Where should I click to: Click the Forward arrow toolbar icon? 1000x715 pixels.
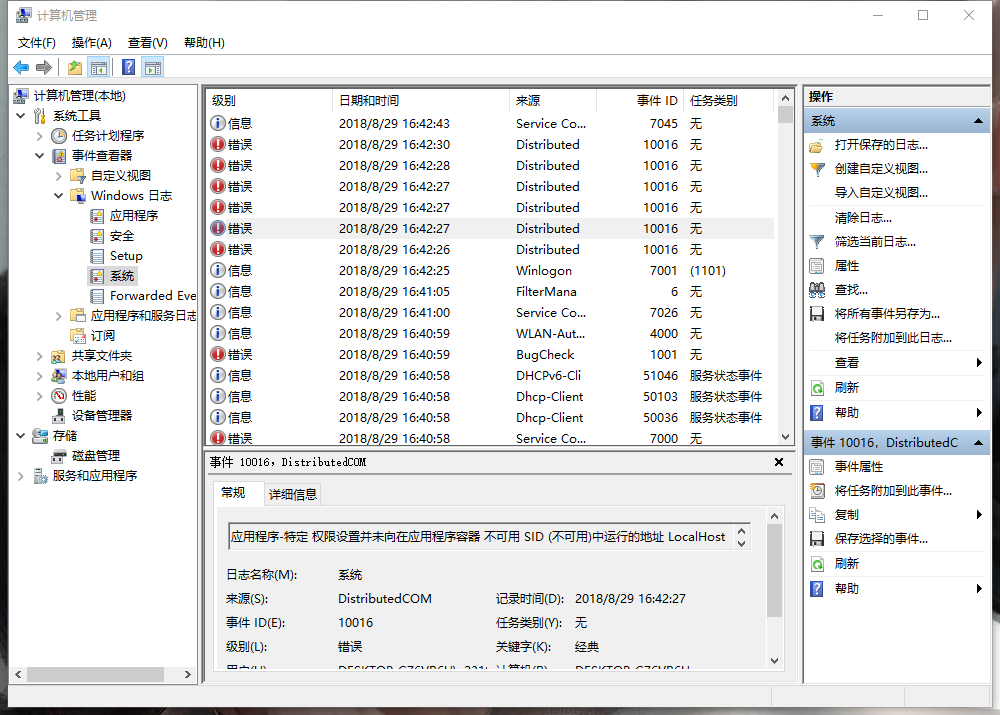click(x=44, y=67)
